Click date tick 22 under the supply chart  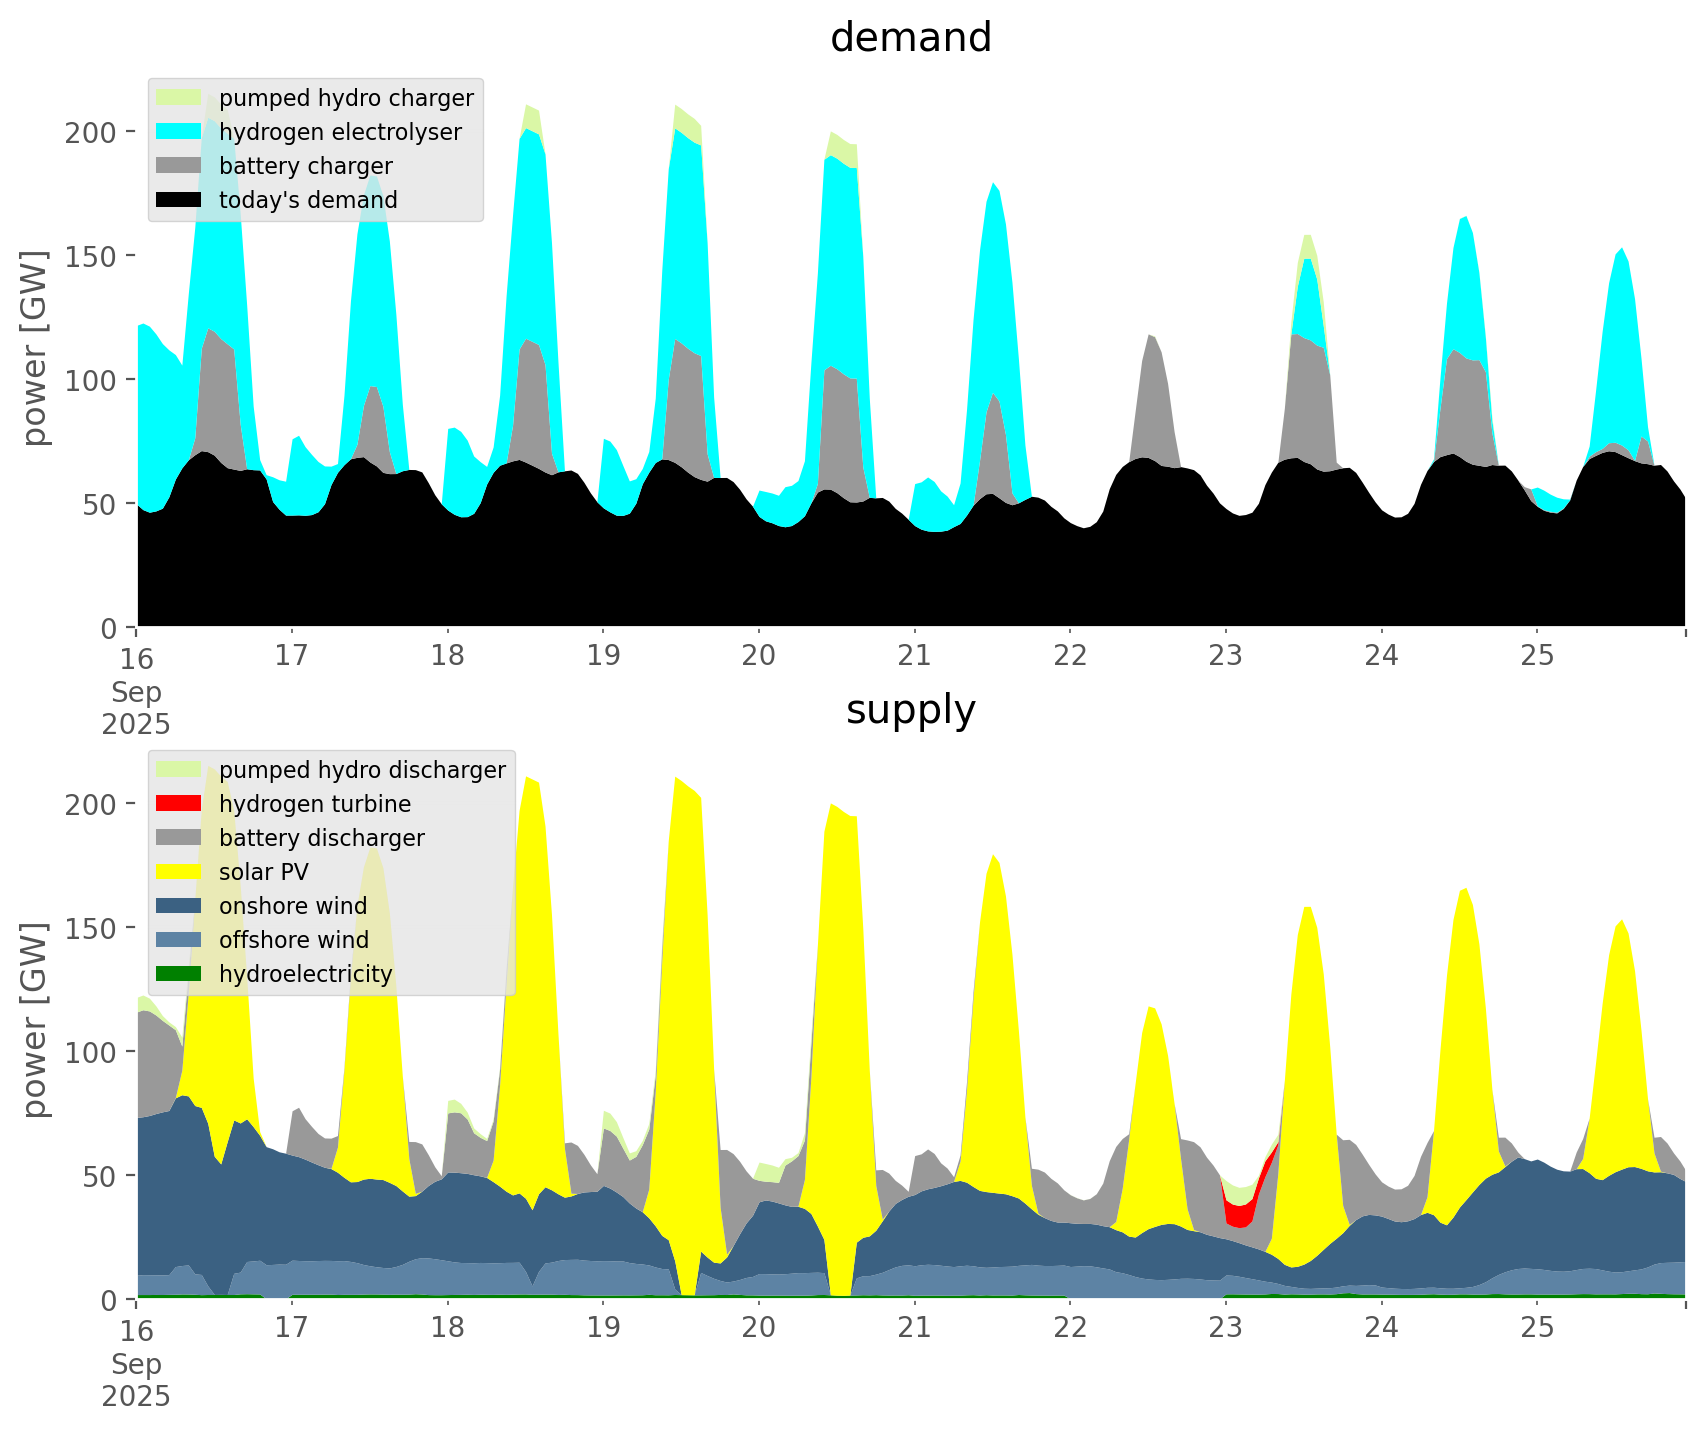point(1069,1328)
